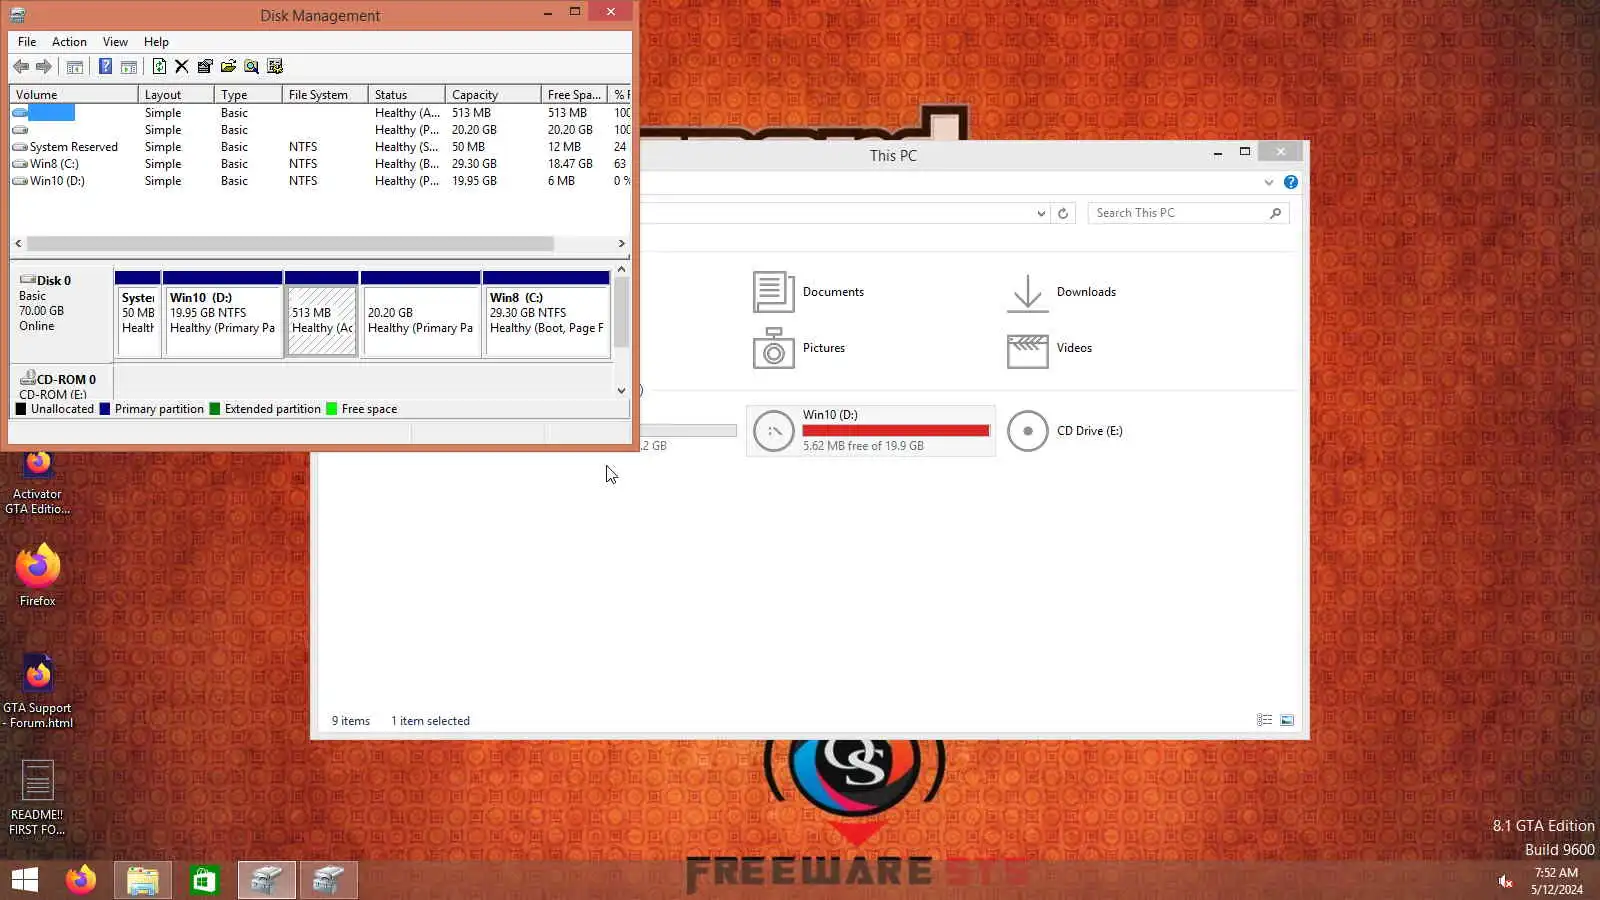Click the horizontal scrollbar right arrow in volume list
1600x900 pixels.
621,243
